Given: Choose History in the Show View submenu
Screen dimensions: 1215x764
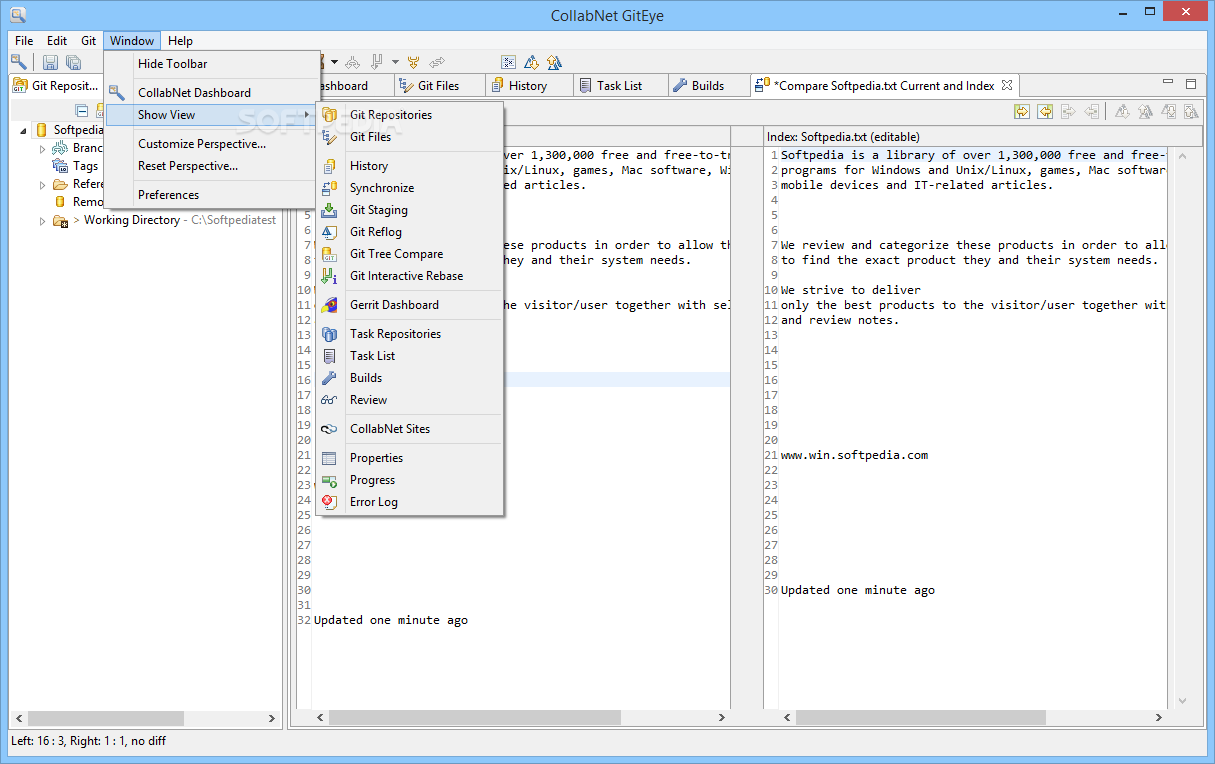Looking at the screenshot, I should [410, 166].
